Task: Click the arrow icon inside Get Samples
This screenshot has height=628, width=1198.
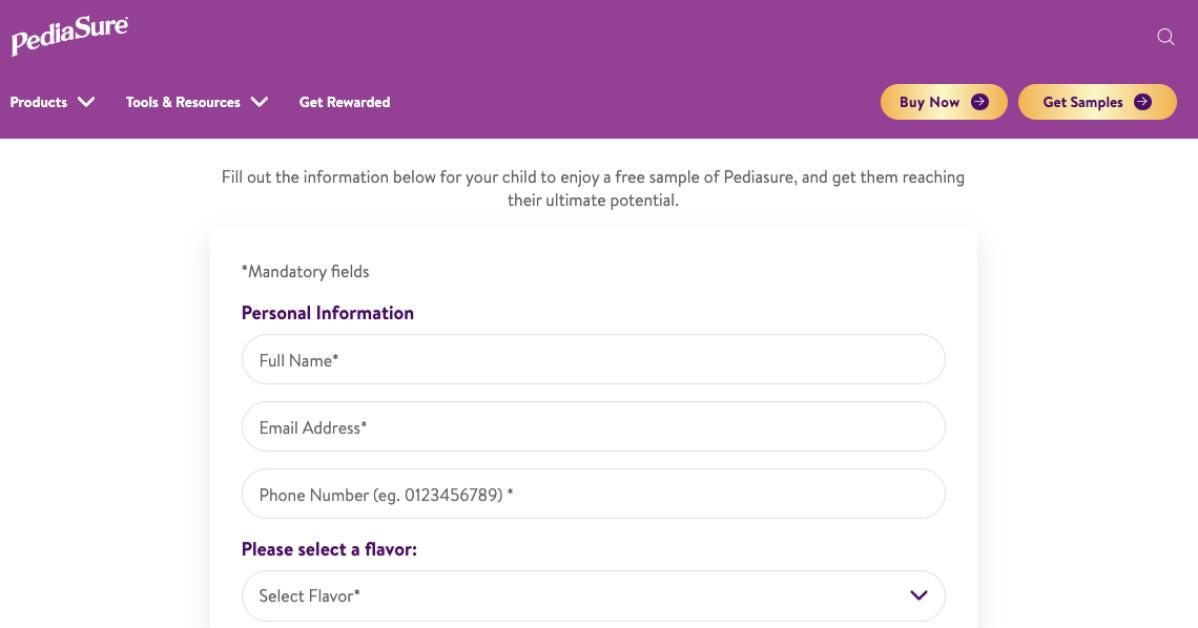Action: point(1142,102)
